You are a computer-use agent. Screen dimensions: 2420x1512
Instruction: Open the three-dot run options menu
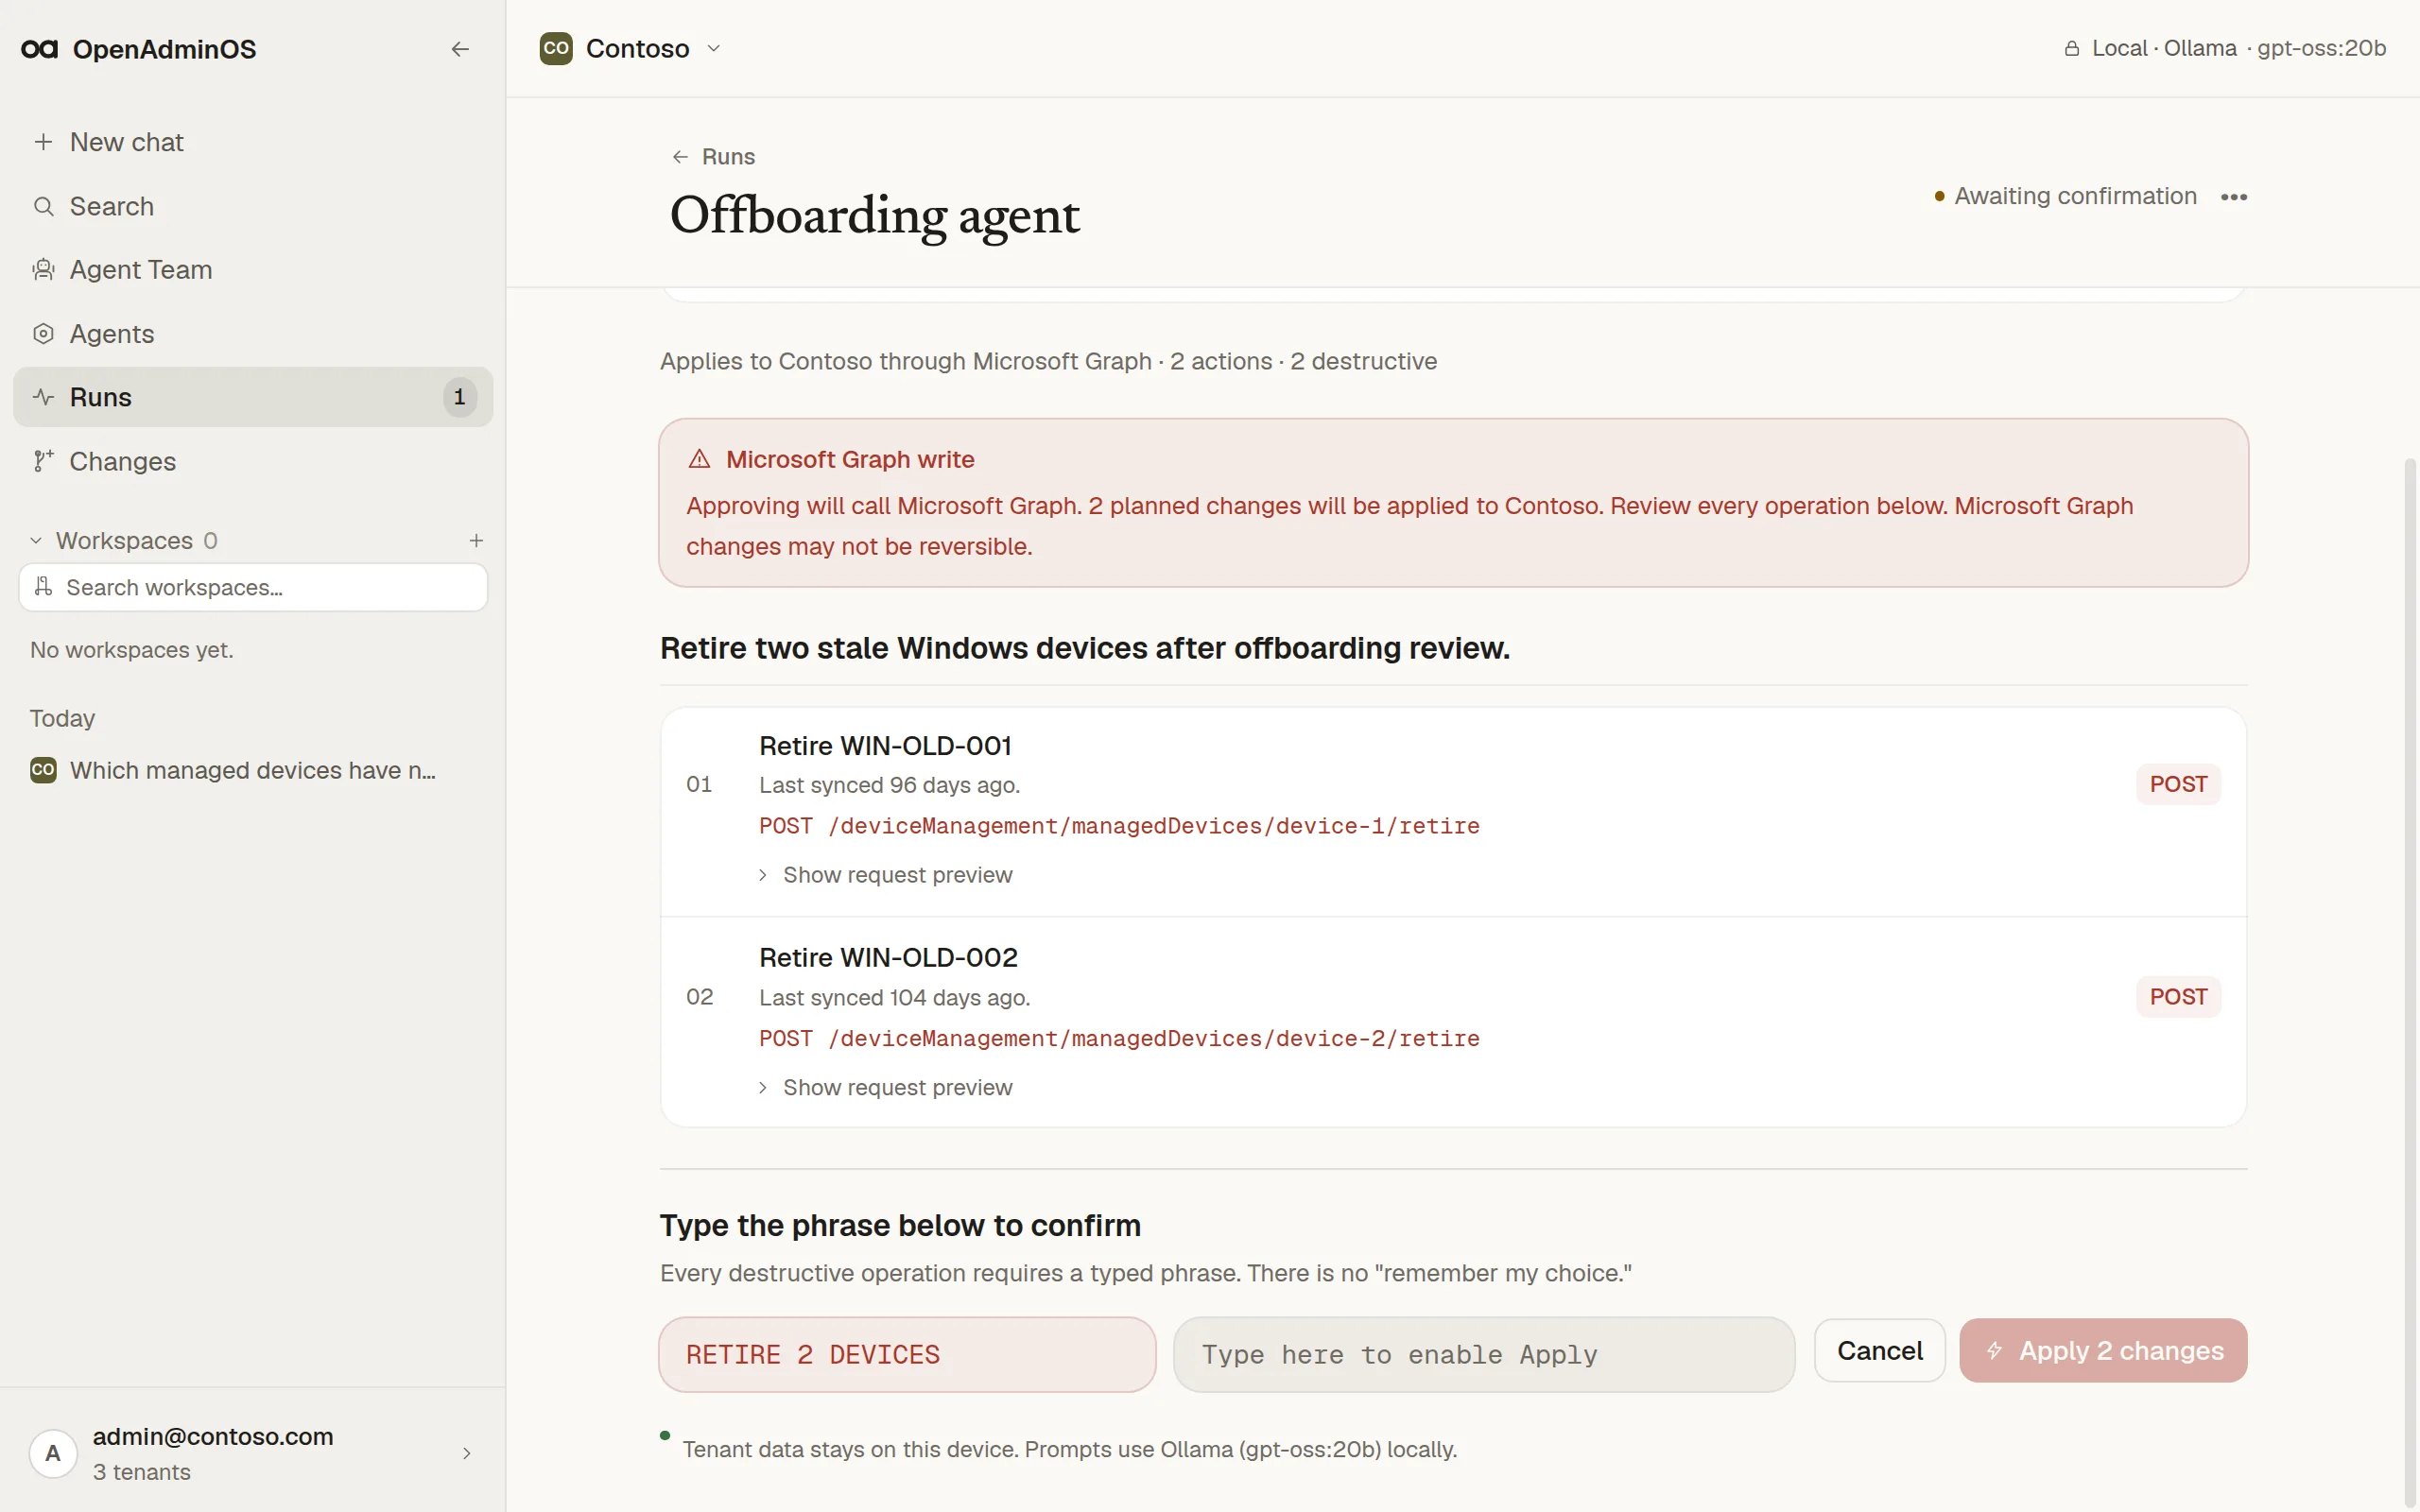coord(2234,197)
